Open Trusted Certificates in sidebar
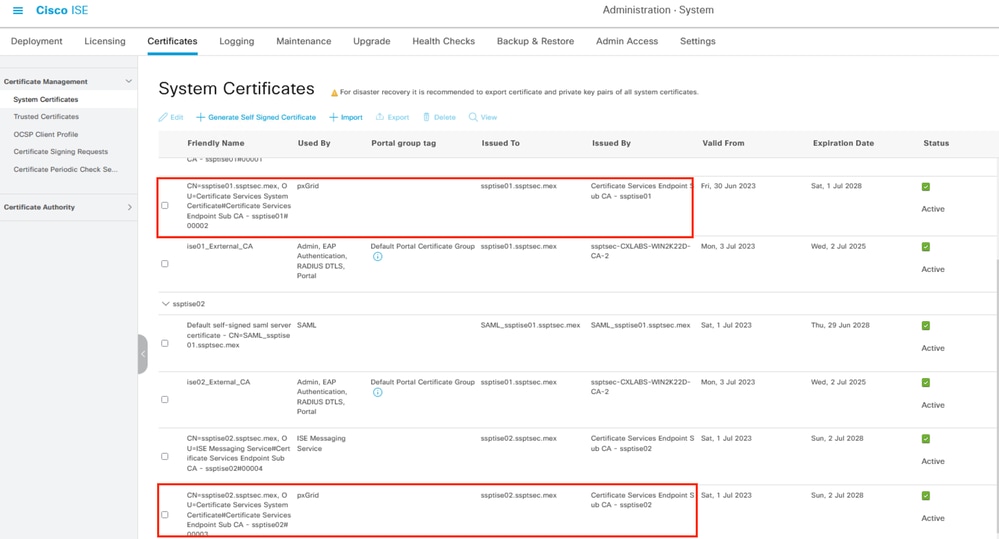 coord(46,117)
